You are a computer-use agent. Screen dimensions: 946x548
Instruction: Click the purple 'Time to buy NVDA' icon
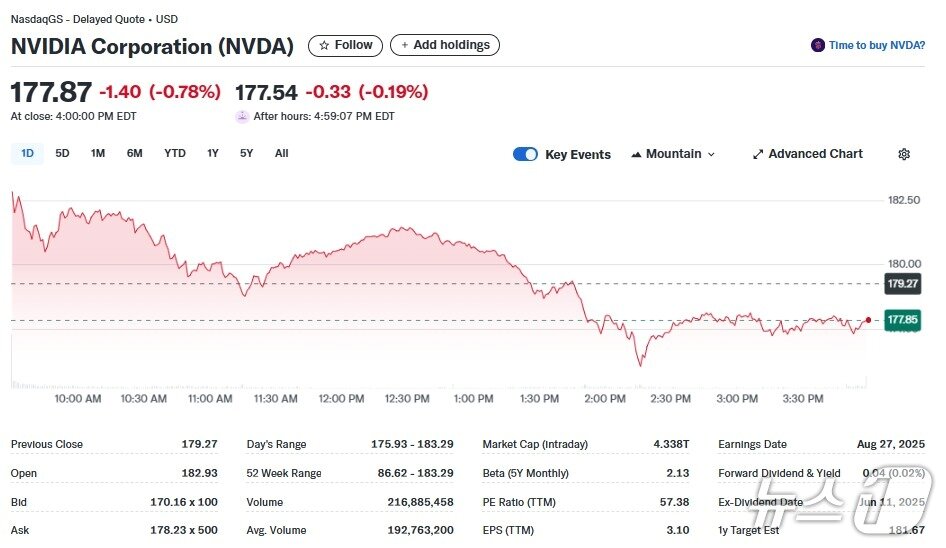(818, 46)
